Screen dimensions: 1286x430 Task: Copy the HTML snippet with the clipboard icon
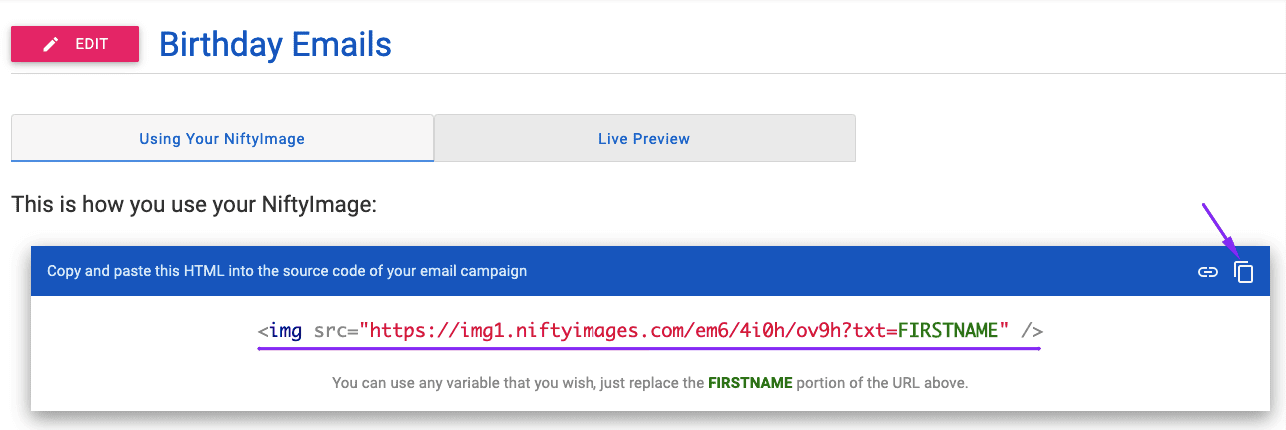(x=1243, y=271)
